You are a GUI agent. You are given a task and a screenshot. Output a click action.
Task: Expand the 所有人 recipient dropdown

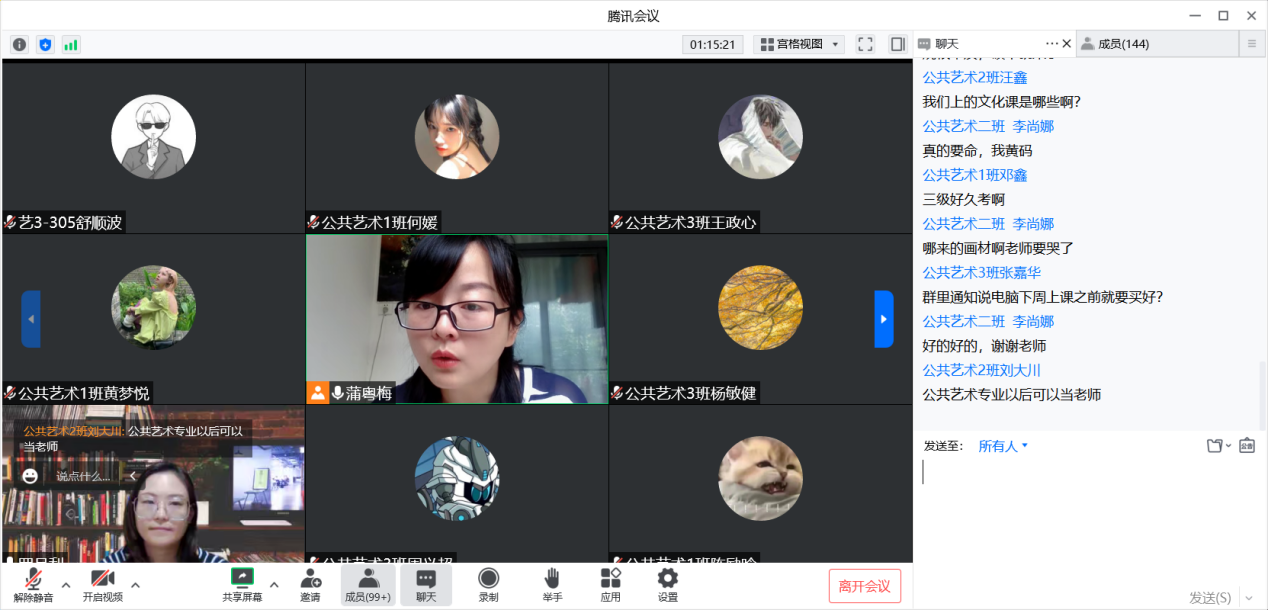(x=1003, y=446)
